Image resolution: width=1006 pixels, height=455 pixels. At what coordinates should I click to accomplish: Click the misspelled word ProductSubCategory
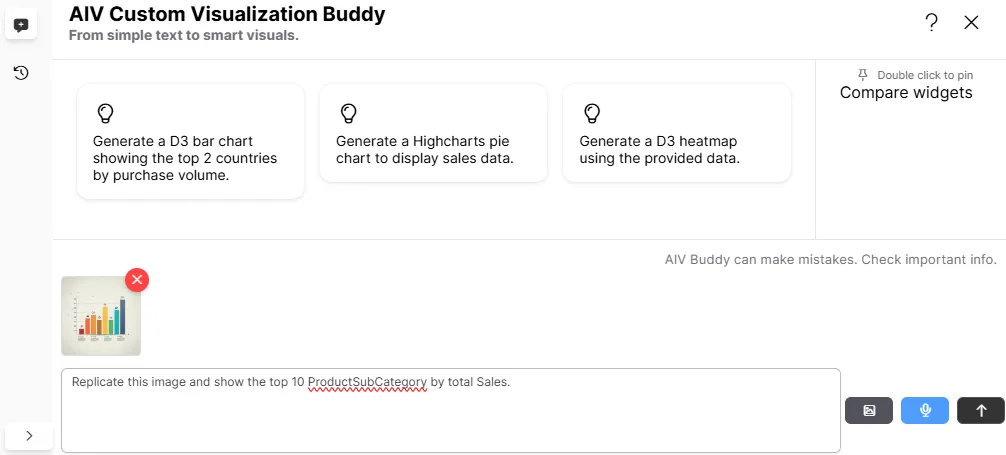pyautogui.click(x=367, y=382)
